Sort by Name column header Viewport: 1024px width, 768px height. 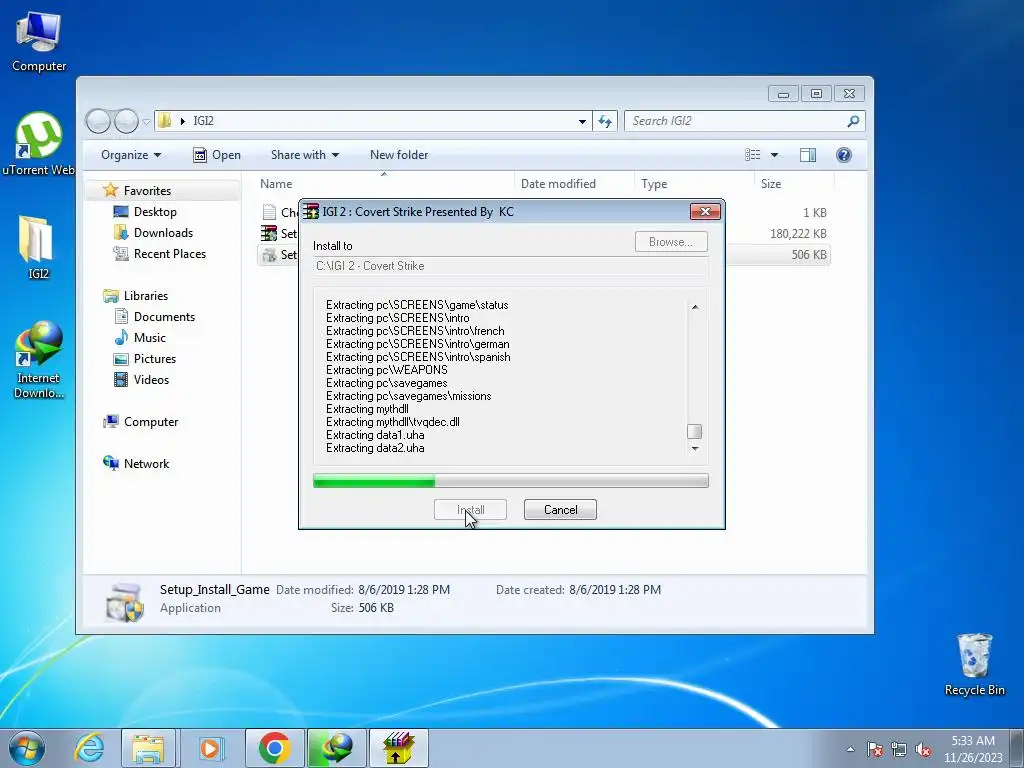pos(383,184)
